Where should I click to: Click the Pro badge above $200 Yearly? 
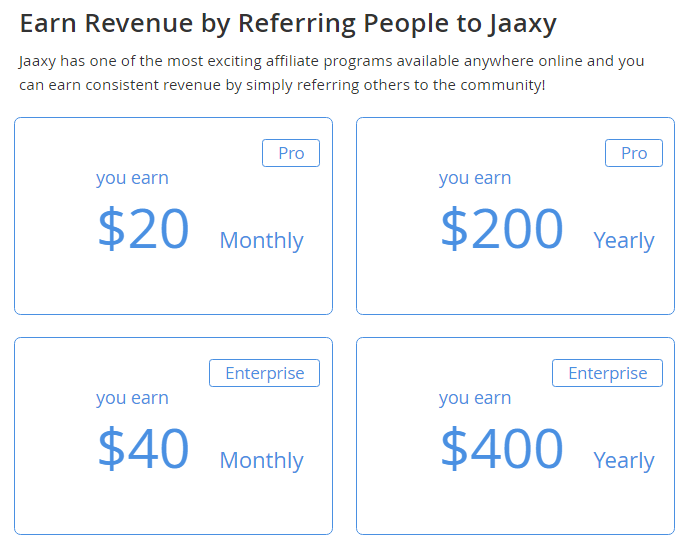[x=634, y=153]
